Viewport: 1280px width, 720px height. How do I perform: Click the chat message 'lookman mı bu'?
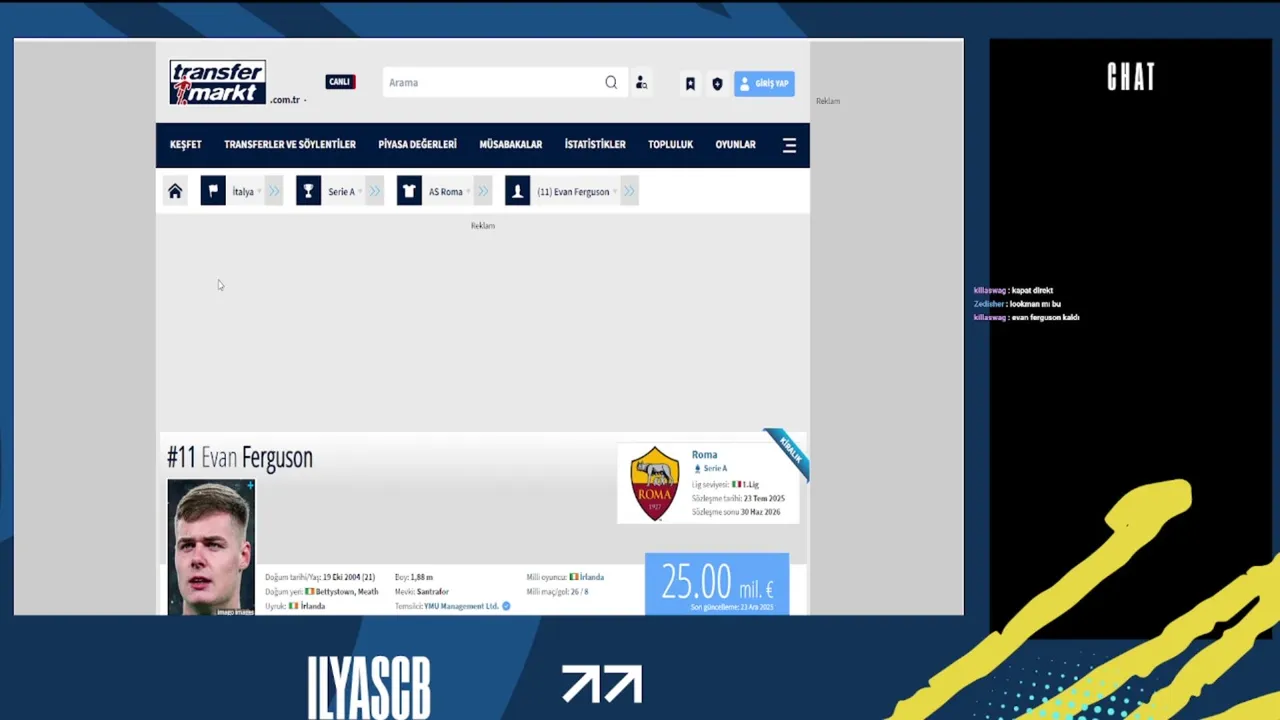1036,304
